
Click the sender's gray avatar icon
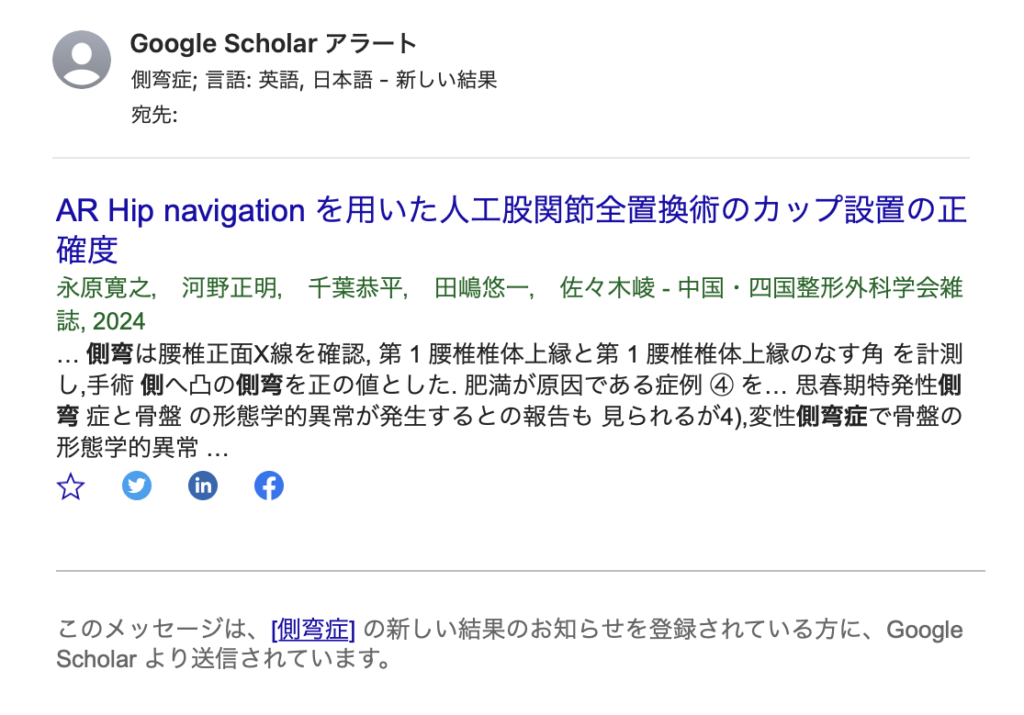[x=82, y=60]
